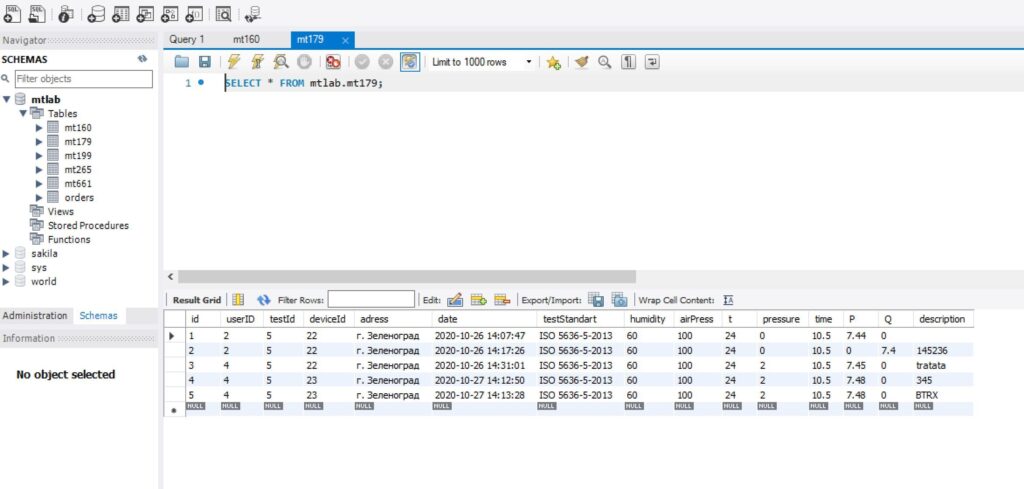The height and width of the screenshot is (489, 1024).
Task: Open a script file in editor
Action: click(x=182, y=62)
